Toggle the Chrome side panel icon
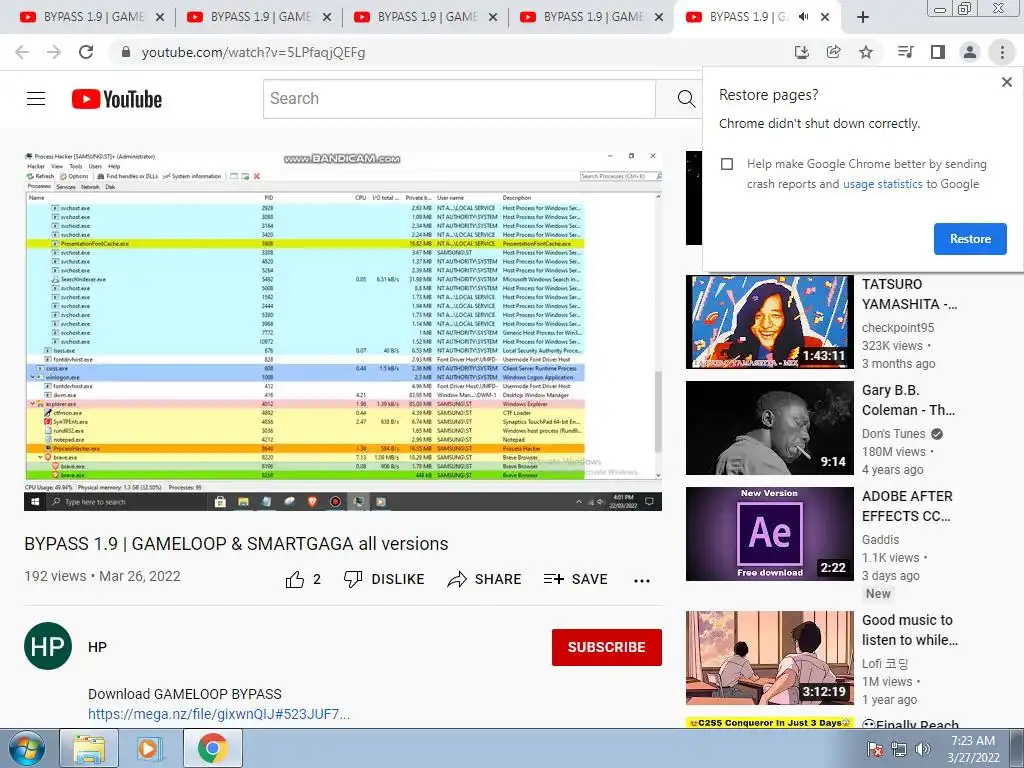1024x768 pixels. (938, 52)
